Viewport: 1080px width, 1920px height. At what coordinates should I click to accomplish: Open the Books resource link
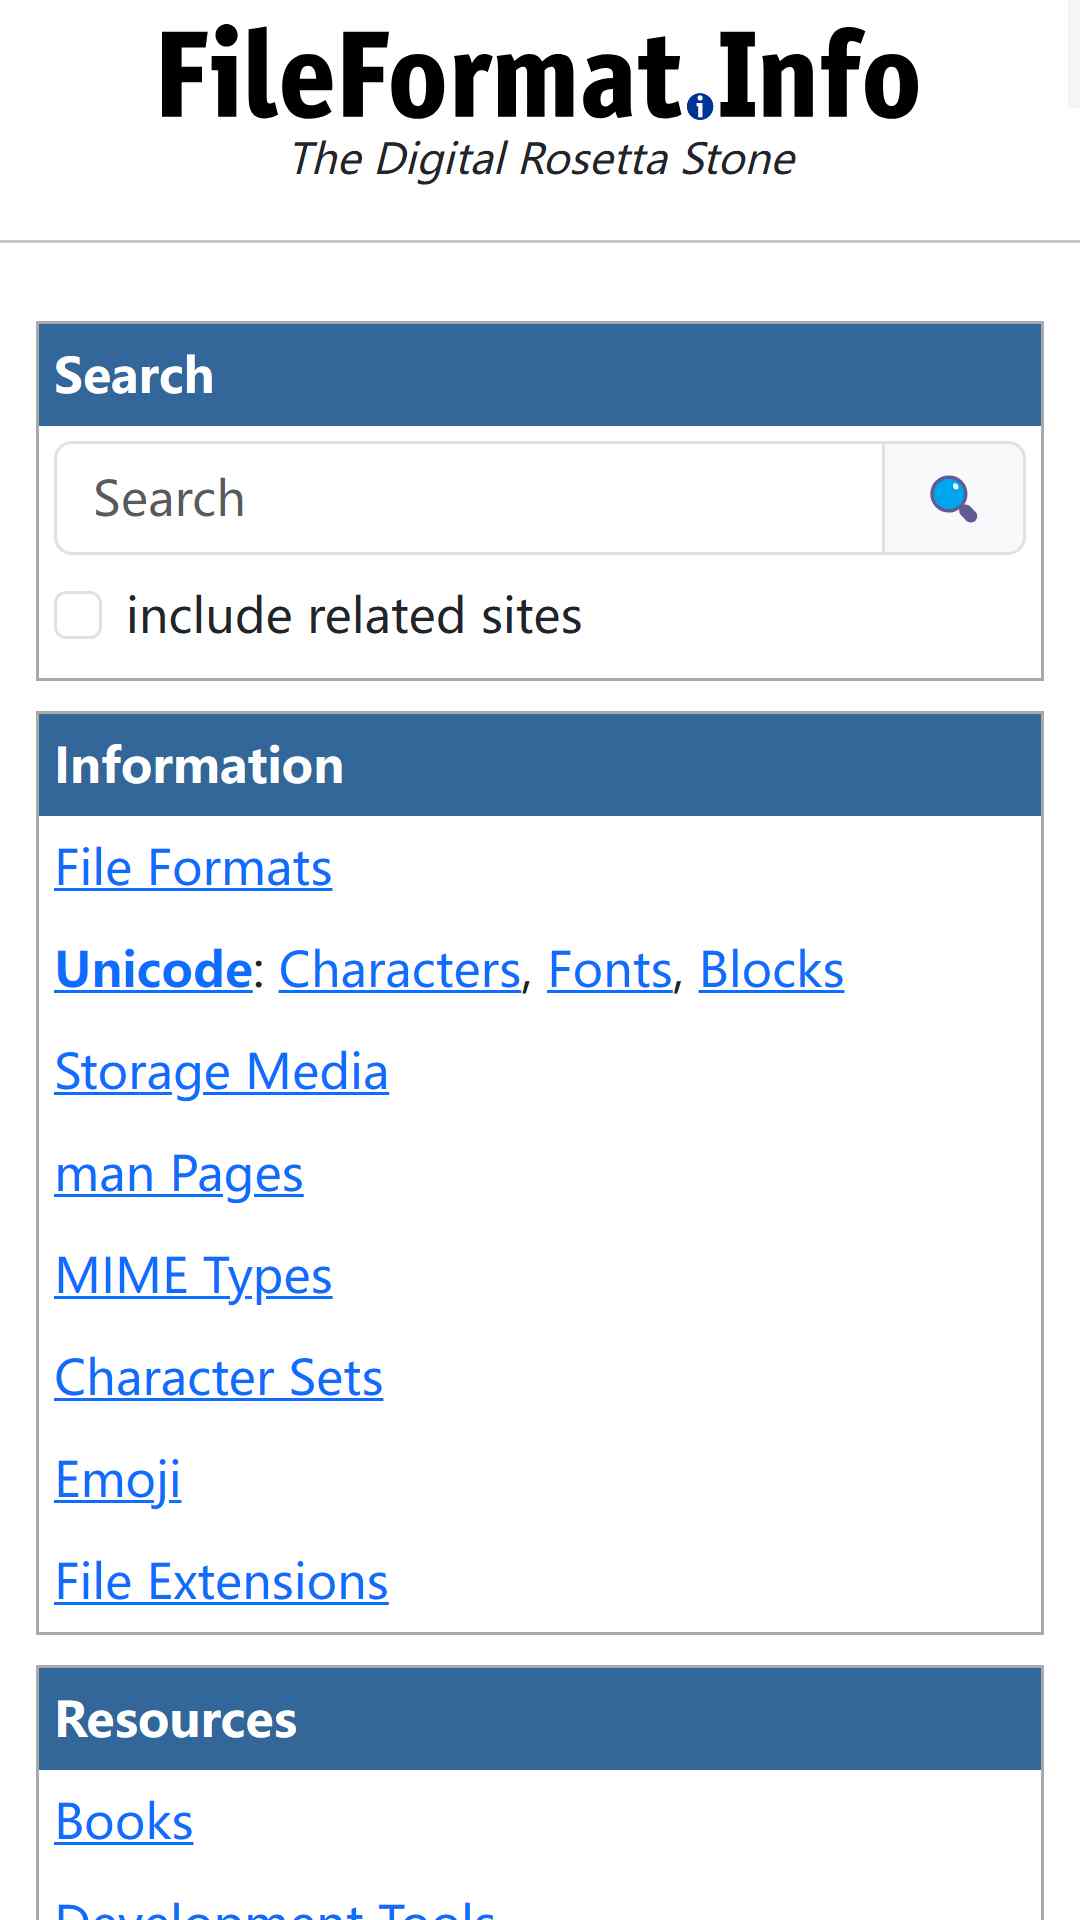124,1821
